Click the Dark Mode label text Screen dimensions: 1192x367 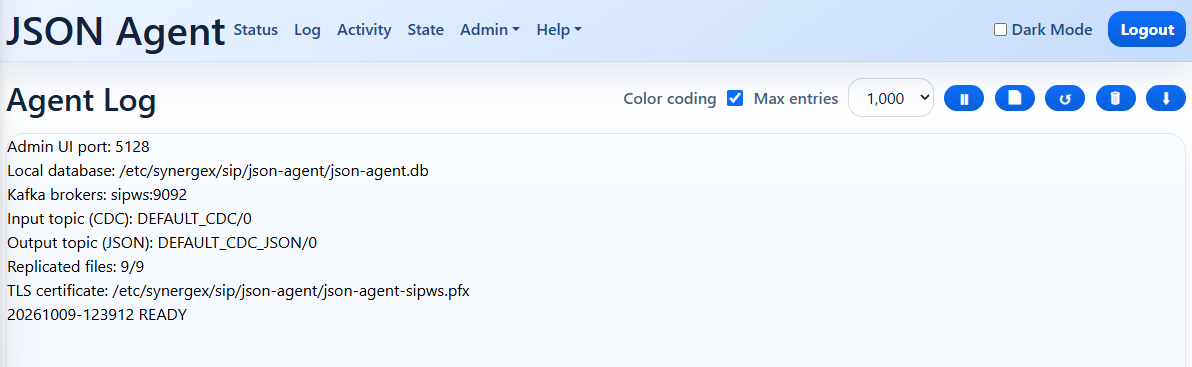click(1052, 30)
